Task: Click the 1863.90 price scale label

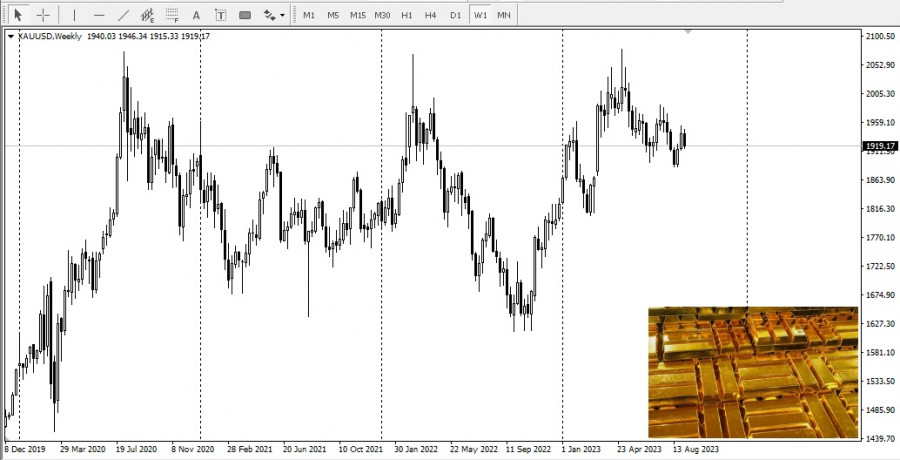Action: (880, 180)
